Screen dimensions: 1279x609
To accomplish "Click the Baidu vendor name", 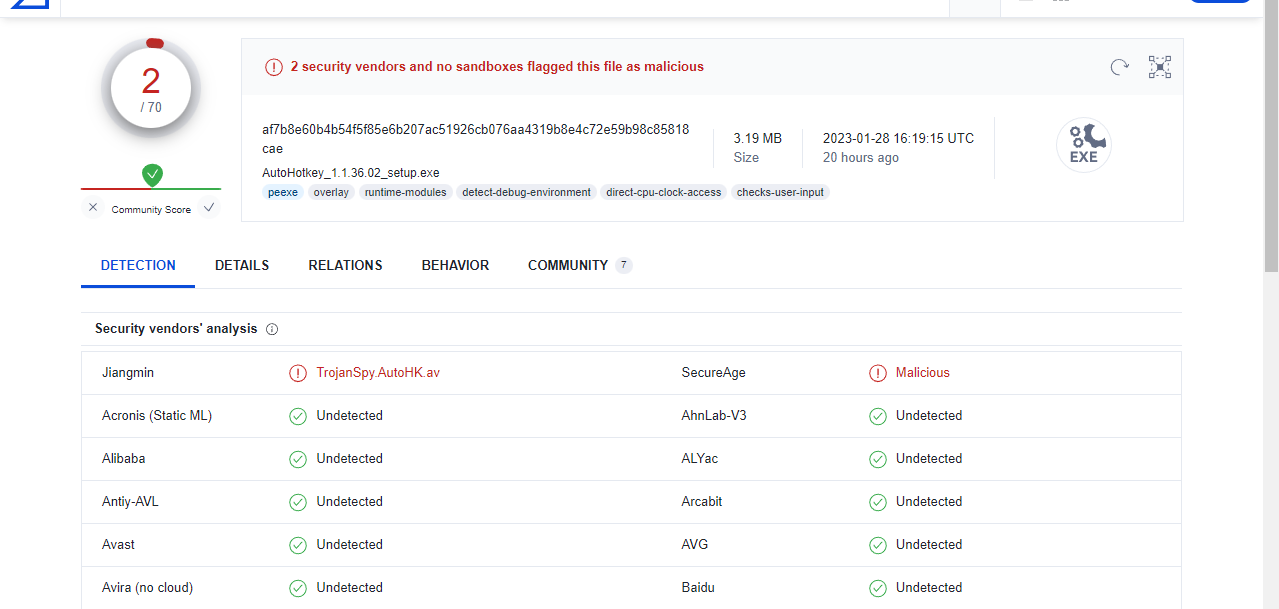I will click(x=698, y=587).
